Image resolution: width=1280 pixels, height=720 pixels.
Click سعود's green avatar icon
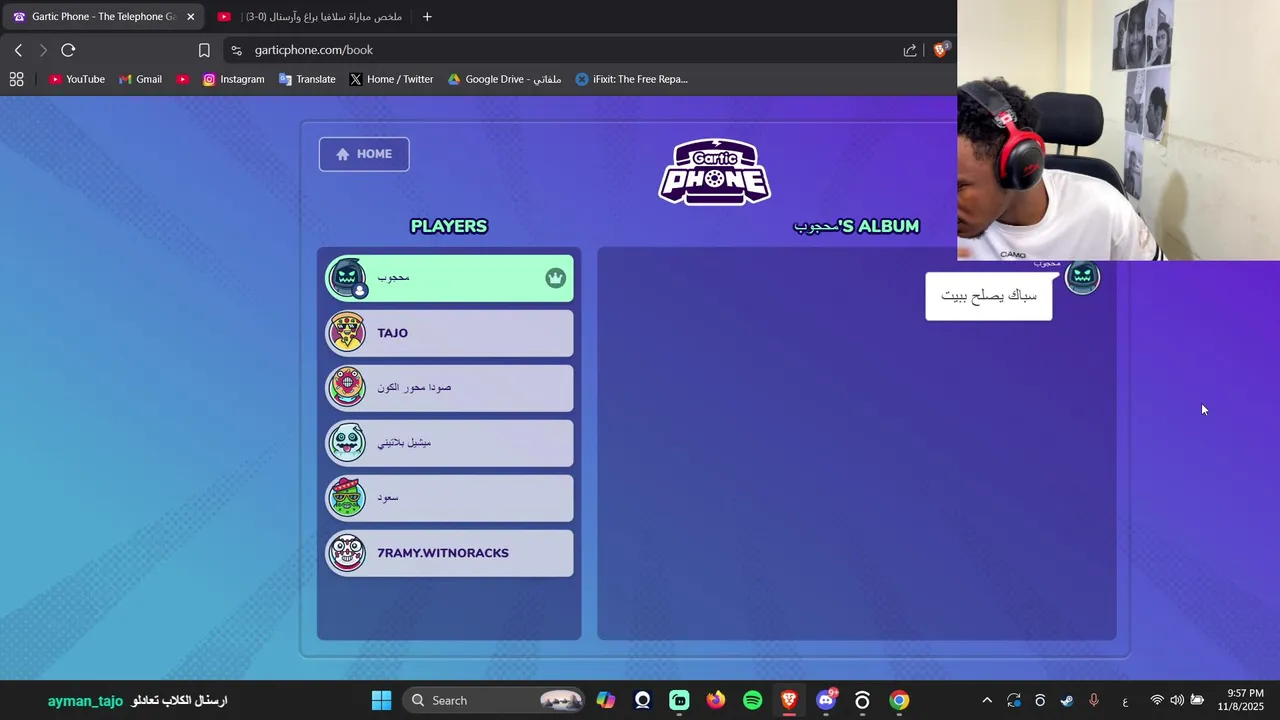[x=347, y=498]
